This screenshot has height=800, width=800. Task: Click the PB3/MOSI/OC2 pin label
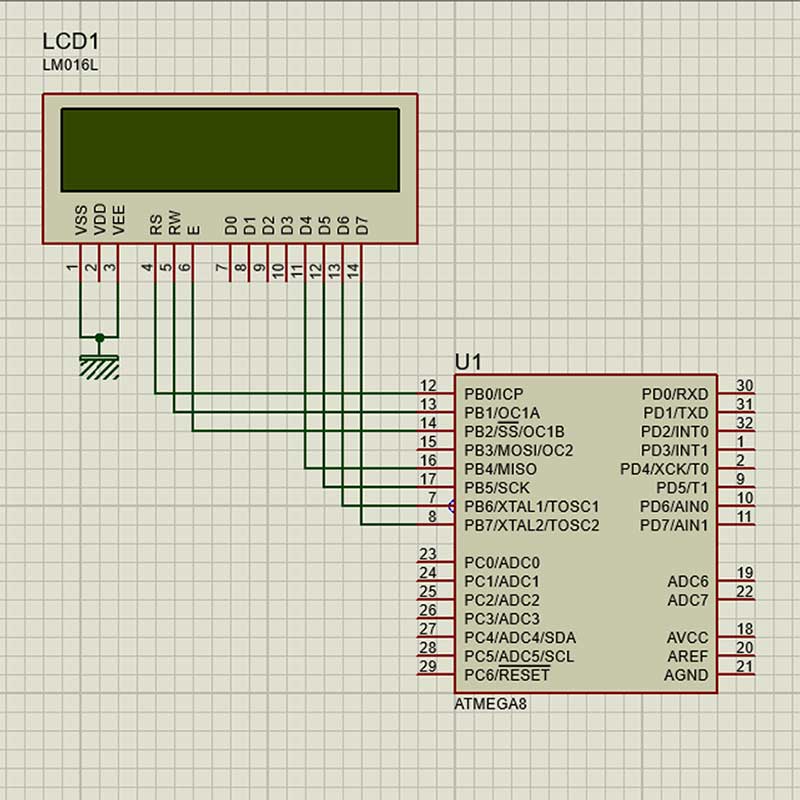tap(518, 451)
